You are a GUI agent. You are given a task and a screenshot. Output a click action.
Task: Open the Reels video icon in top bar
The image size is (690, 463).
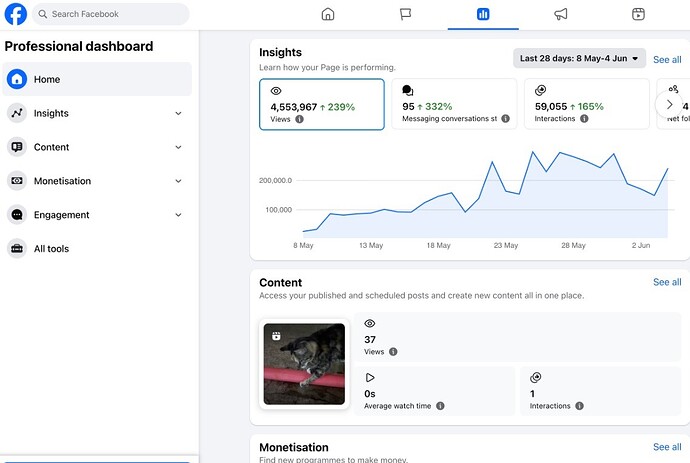(638, 14)
